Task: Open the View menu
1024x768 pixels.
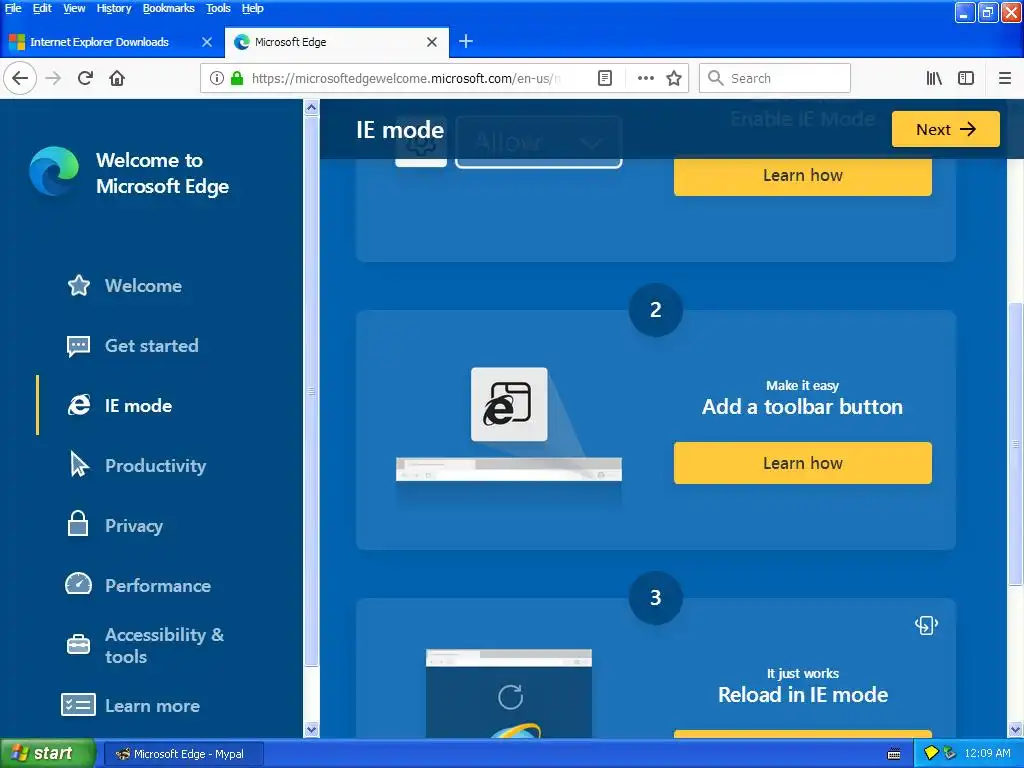Action: point(74,8)
